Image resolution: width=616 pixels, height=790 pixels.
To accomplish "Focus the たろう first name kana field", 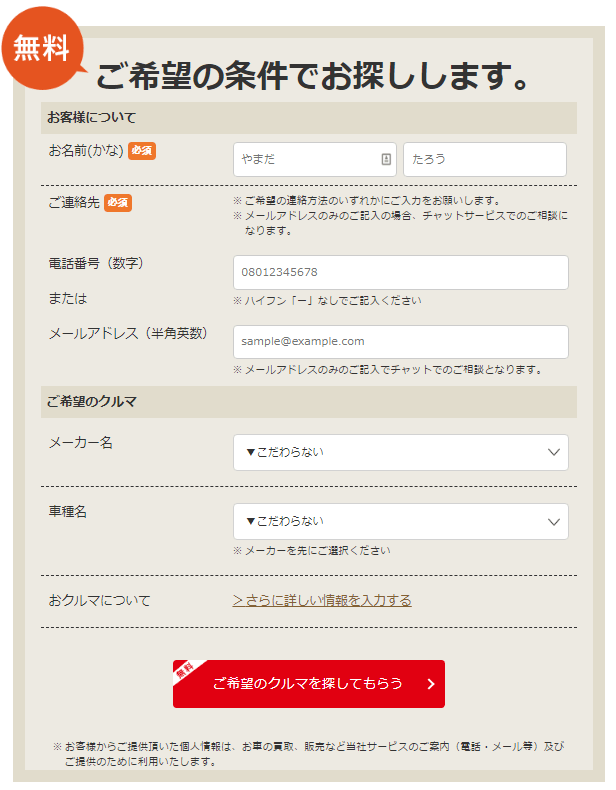I will click(x=485, y=159).
